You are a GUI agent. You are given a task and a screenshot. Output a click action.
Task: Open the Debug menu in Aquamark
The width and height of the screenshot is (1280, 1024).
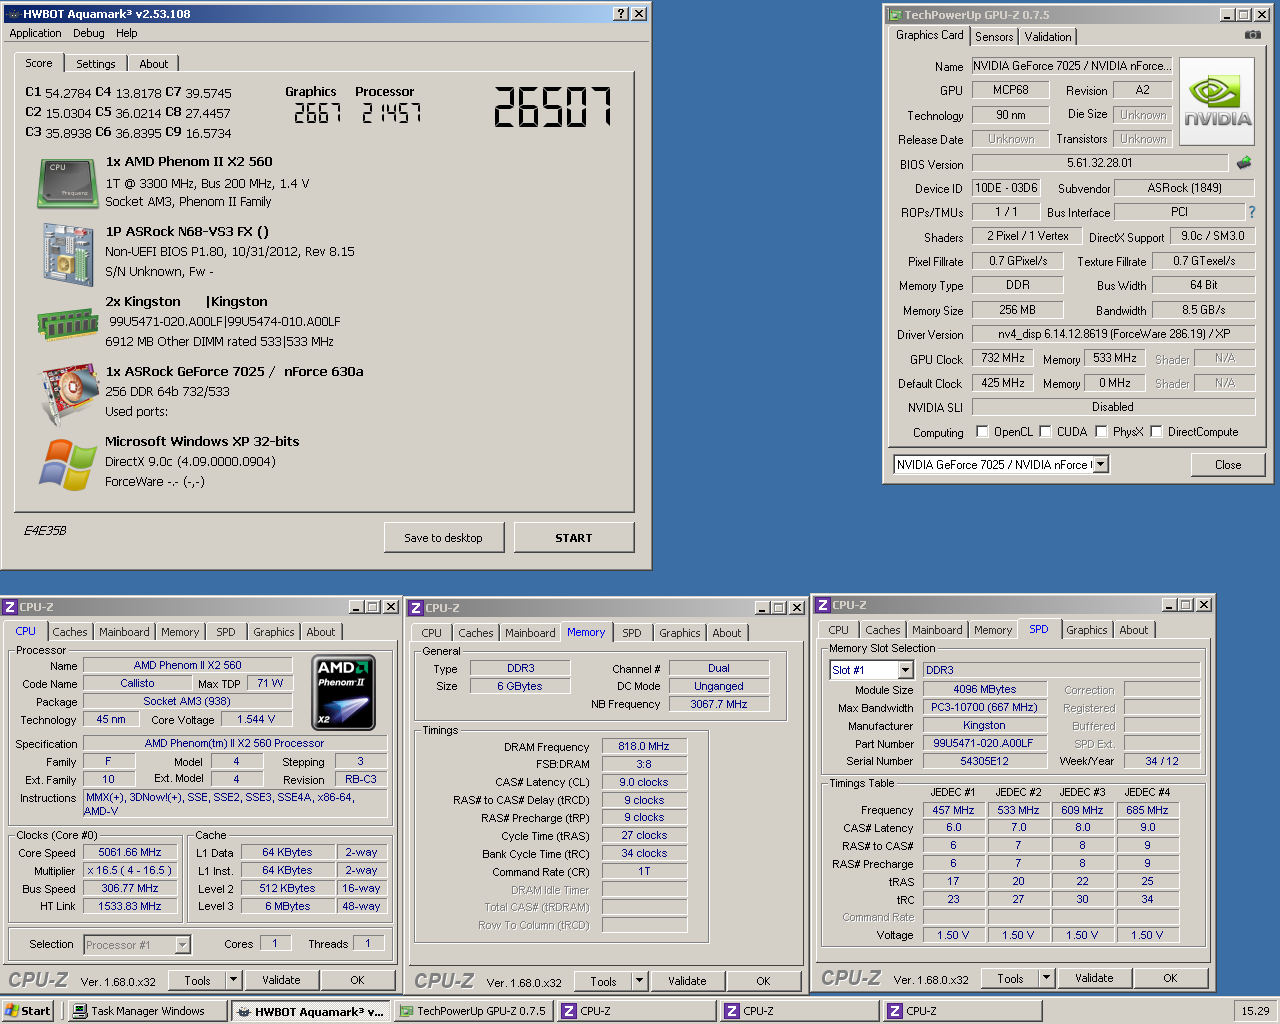89,33
